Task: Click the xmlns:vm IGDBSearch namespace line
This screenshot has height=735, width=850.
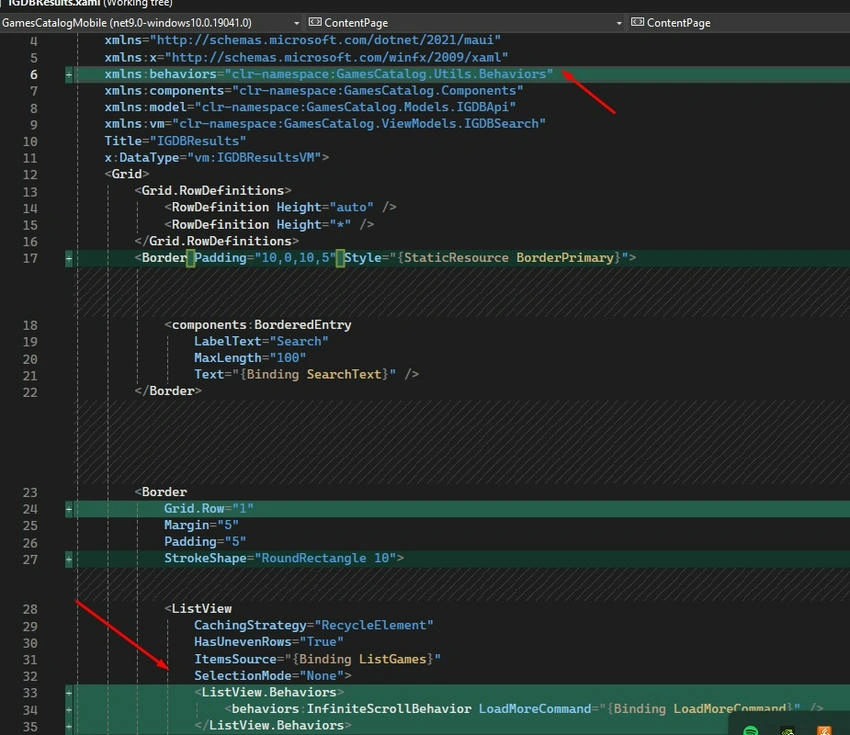Action: tap(325, 124)
